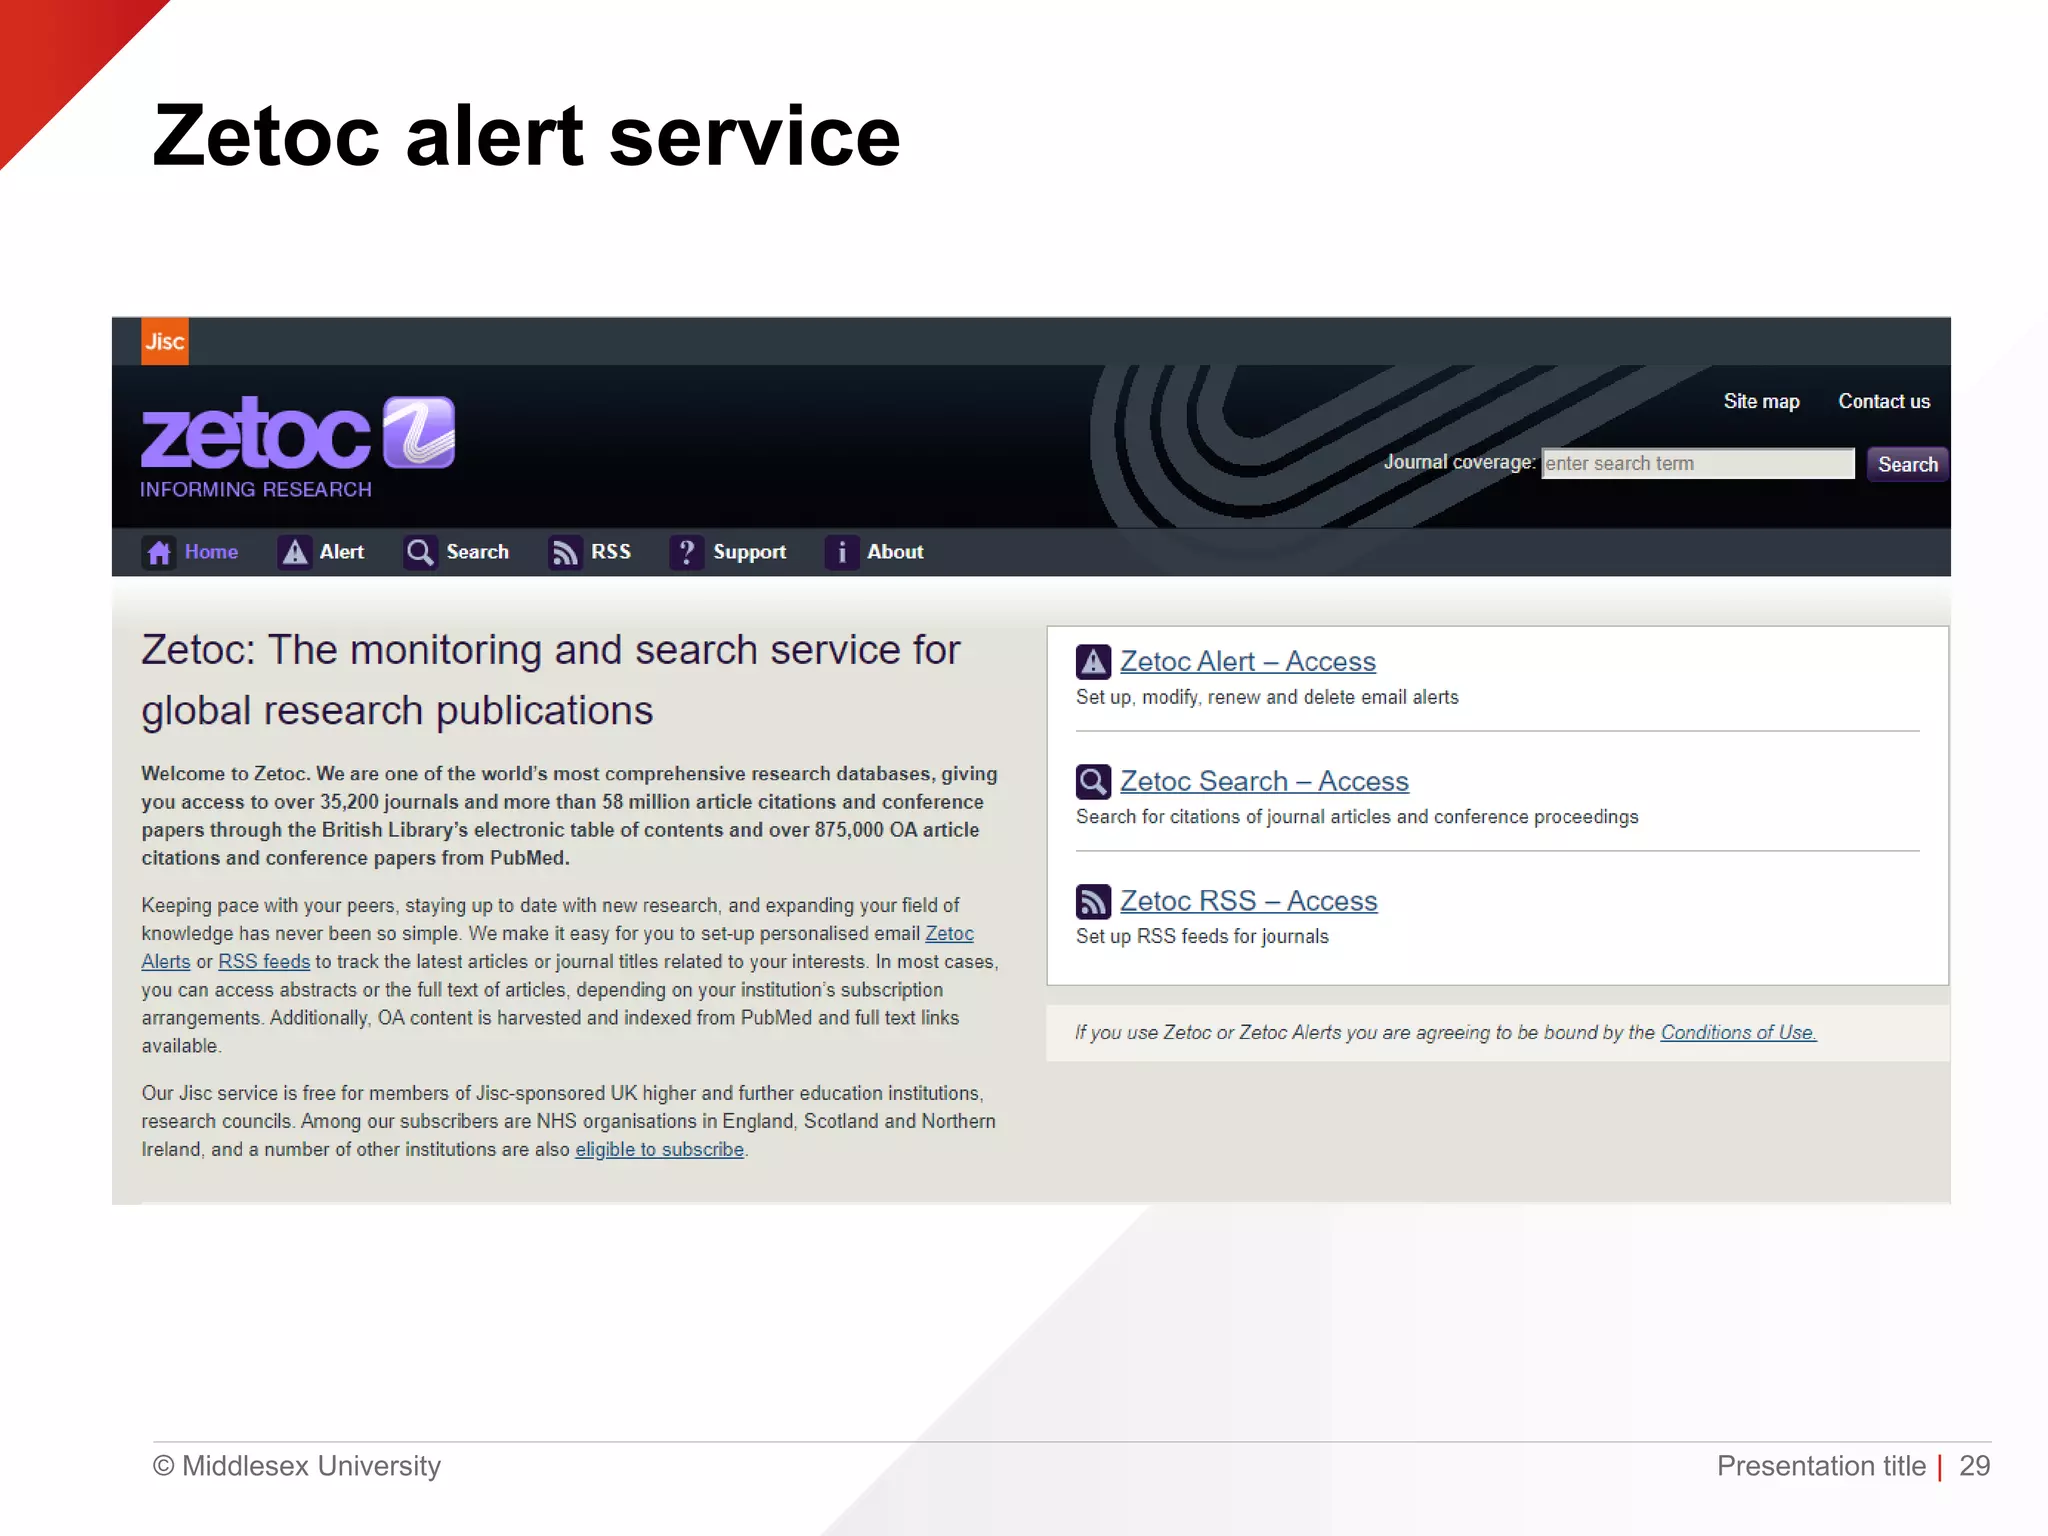Image resolution: width=2048 pixels, height=1536 pixels.
Task: Click the zetoc logo
Action: [298, 433]
